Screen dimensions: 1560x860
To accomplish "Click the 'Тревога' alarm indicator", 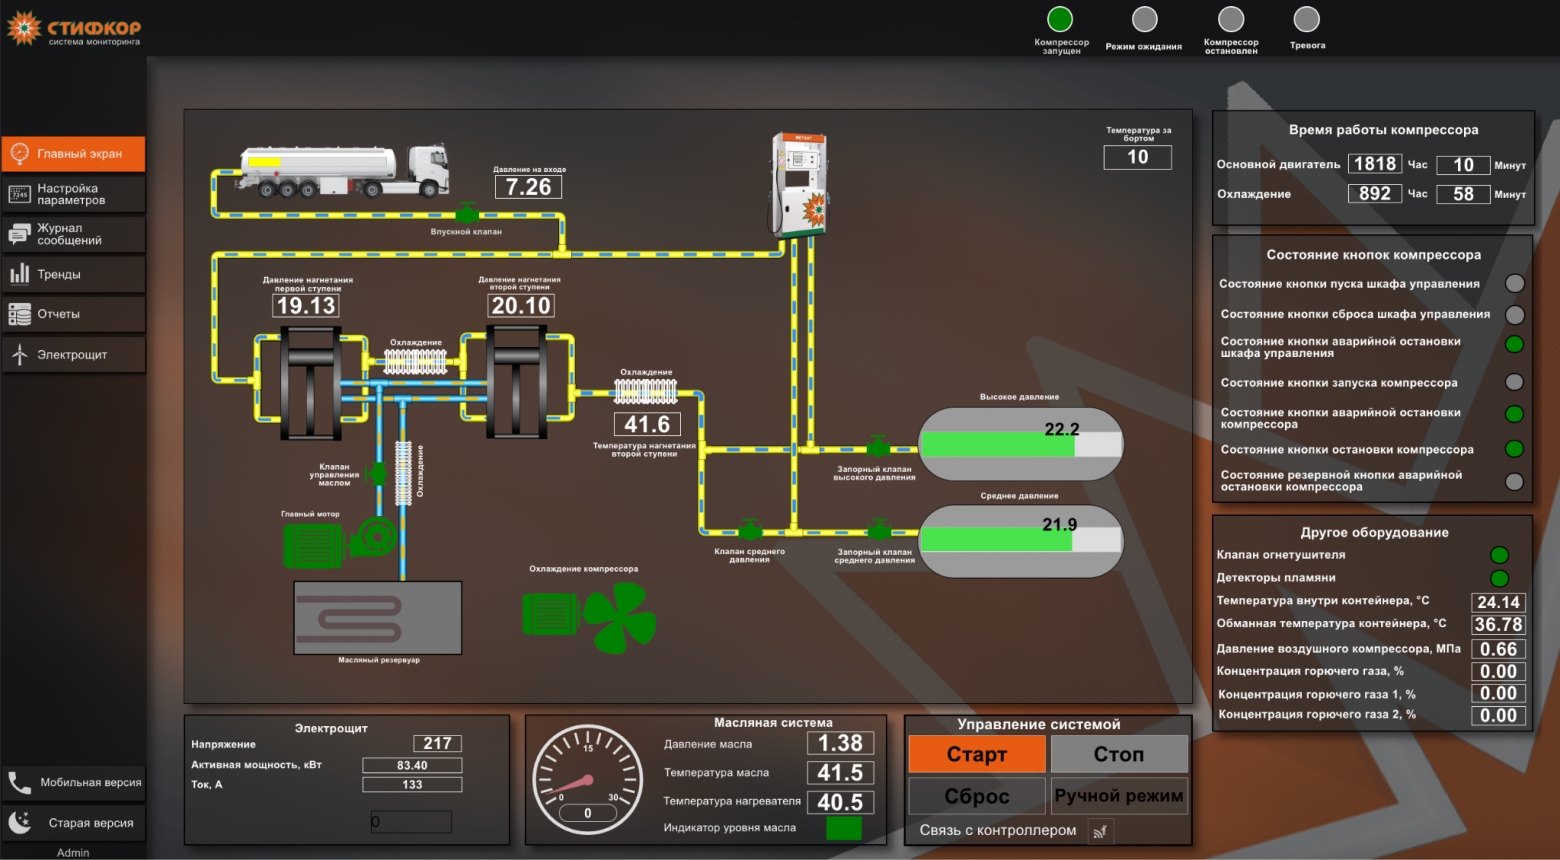I will tap(1306, 19).
